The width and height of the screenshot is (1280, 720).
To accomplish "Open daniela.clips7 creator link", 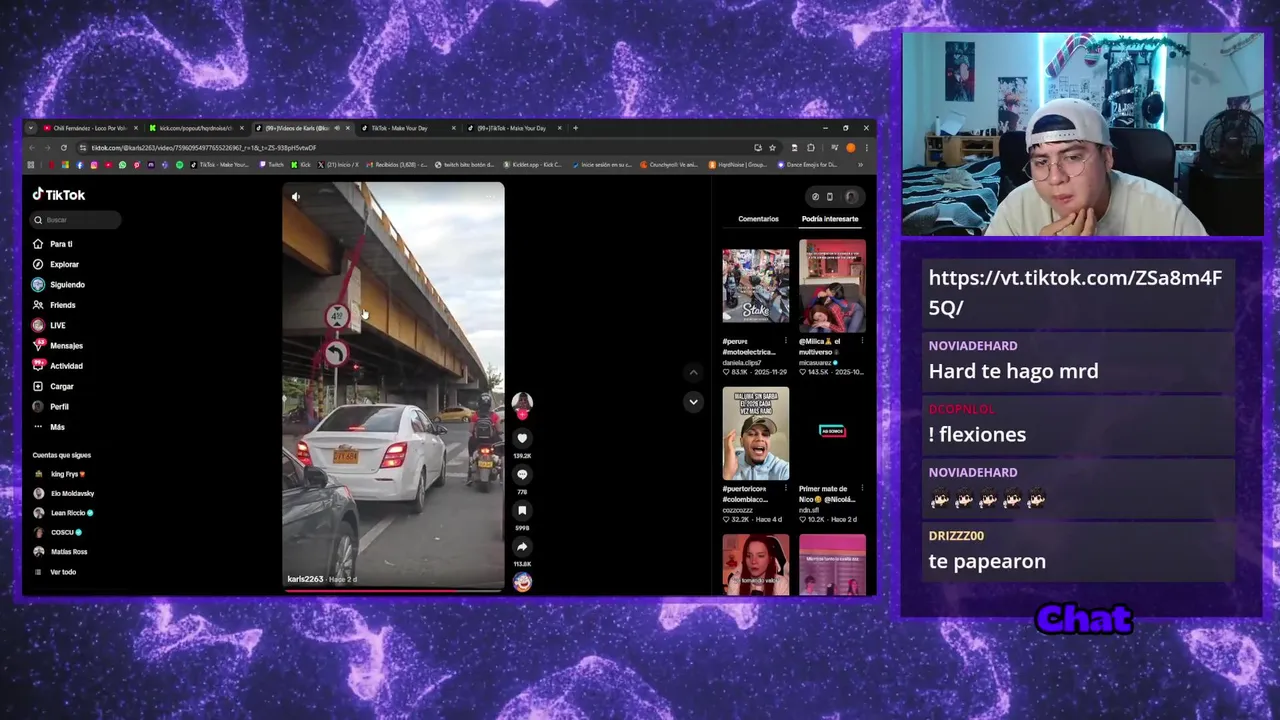I will [x=742, y=362].
